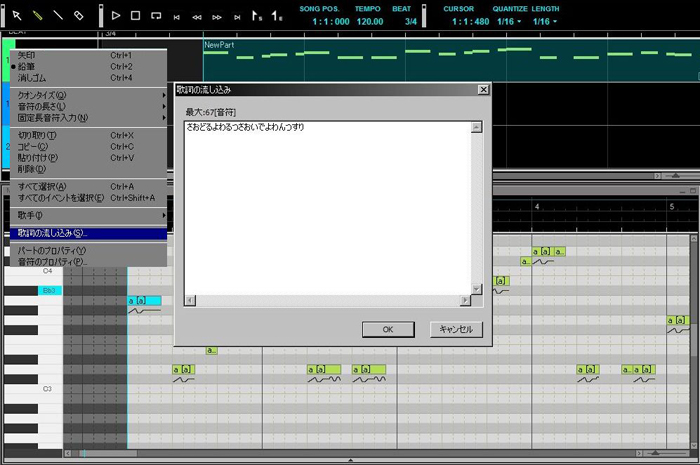This screenshot has height=465, width=700.
Task: Open the QUANTIZE 1/16 dropdown
Action: tap(507, 21)
